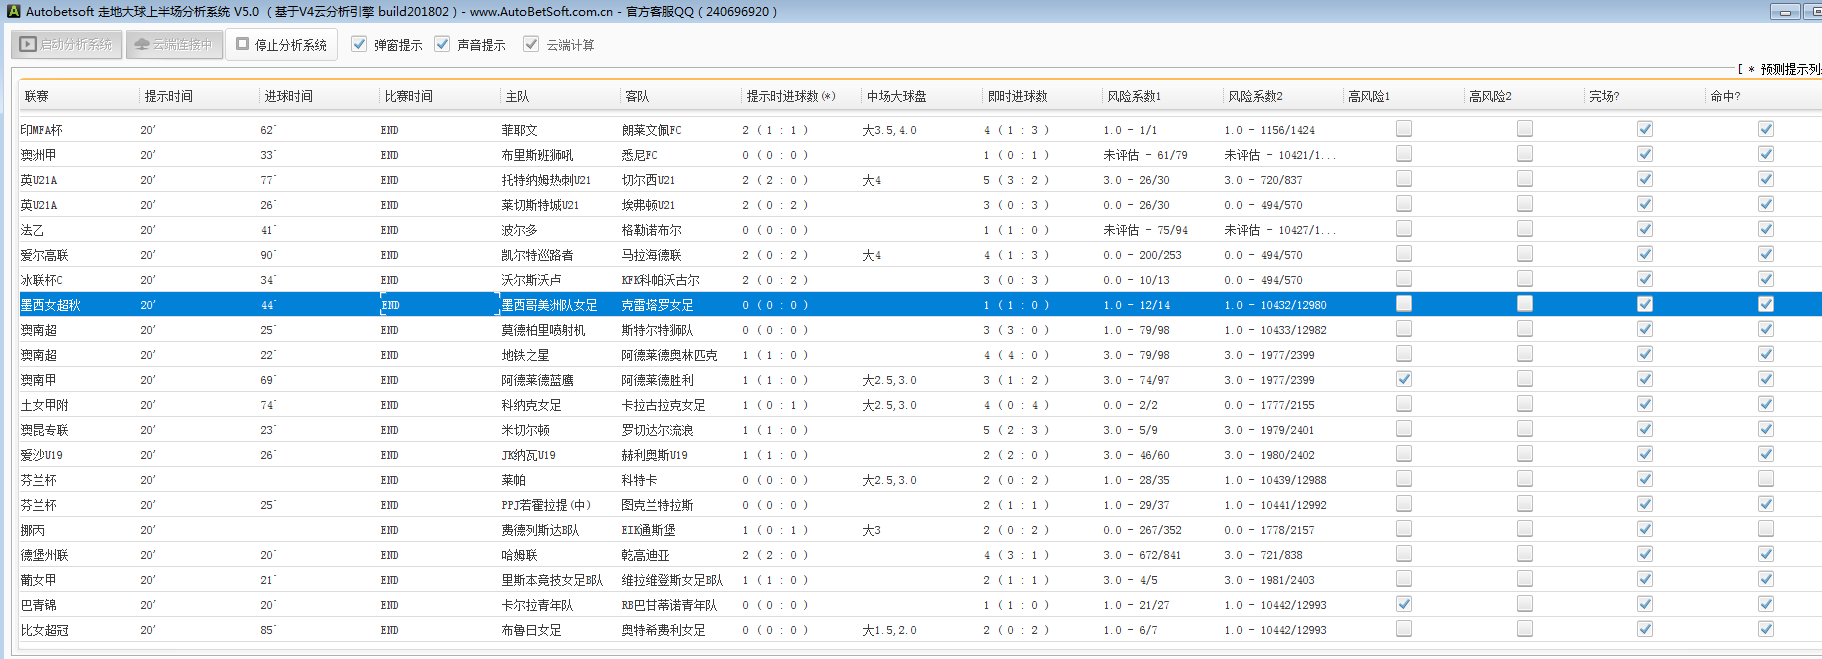Check 命中? box for the 莱帕 row
The width and height of the screenshot is (1822, 659).
(x=1766, y=479)
